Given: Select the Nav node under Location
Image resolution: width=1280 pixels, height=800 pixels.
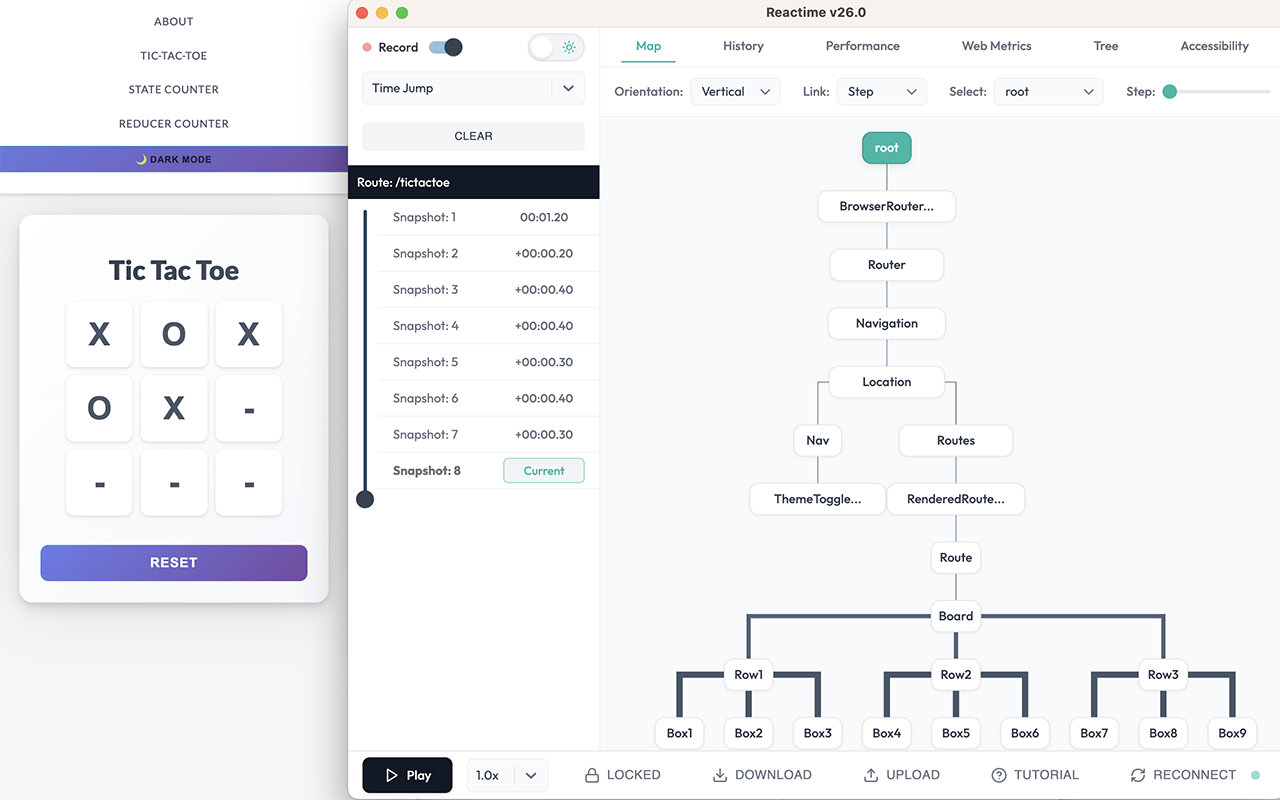Looking at the screenshot, I should tap(818, 441).
